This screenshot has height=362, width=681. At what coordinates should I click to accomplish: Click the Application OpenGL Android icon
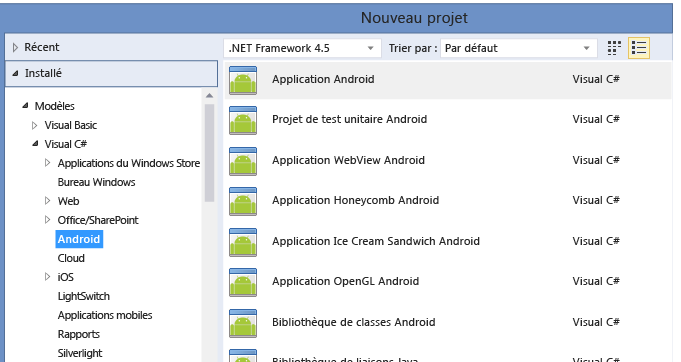point(243,283)
